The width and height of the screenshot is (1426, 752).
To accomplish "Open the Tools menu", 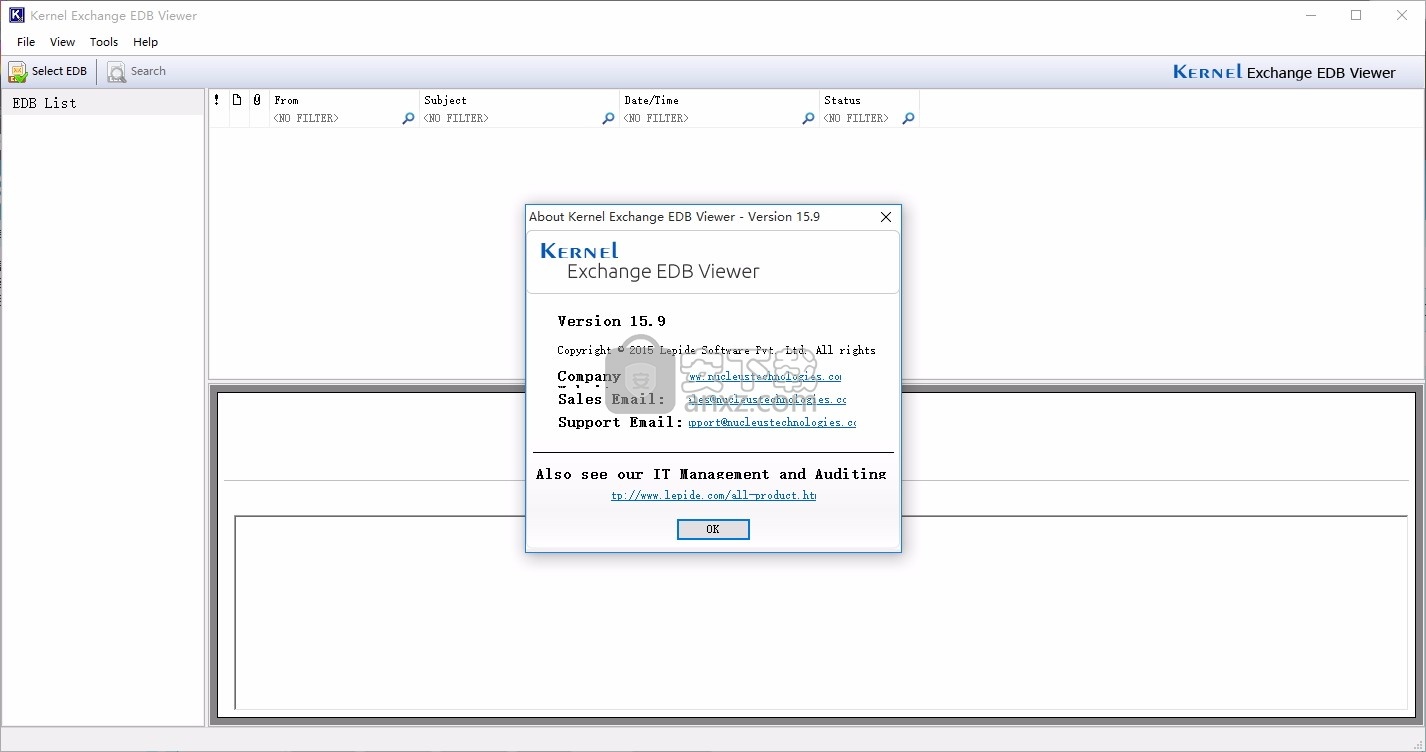I will (104, 42).
